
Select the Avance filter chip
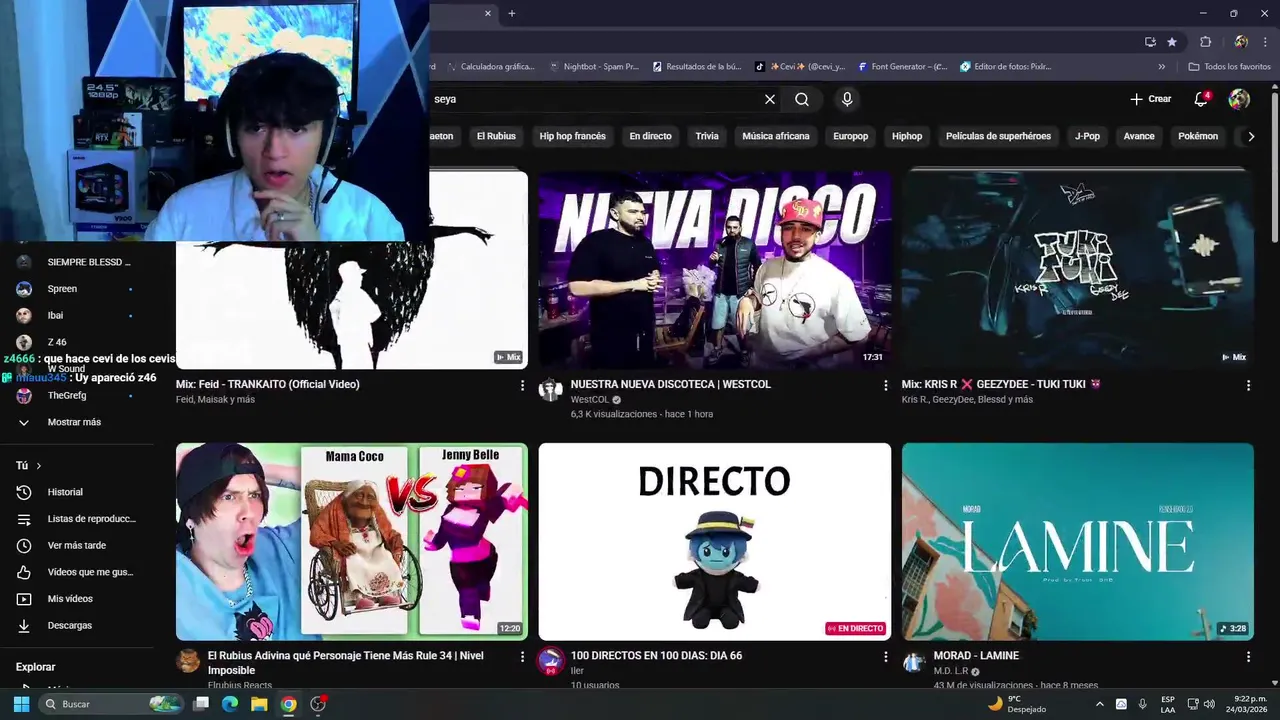[x=1139, y=136]
